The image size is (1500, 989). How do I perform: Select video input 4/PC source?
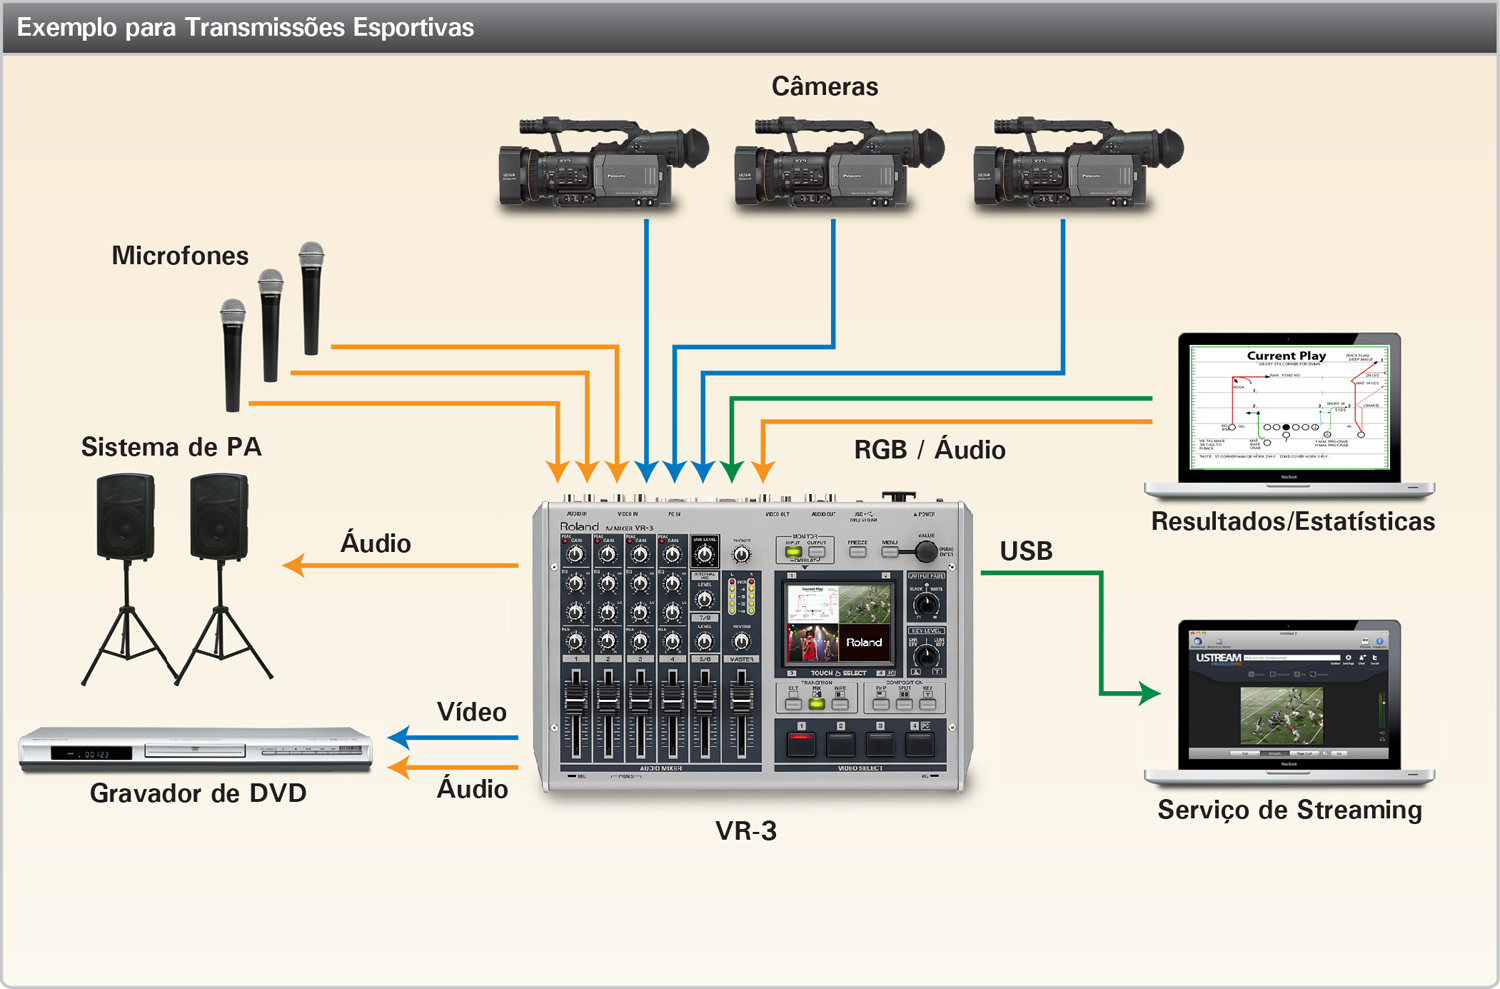point(919,745)
